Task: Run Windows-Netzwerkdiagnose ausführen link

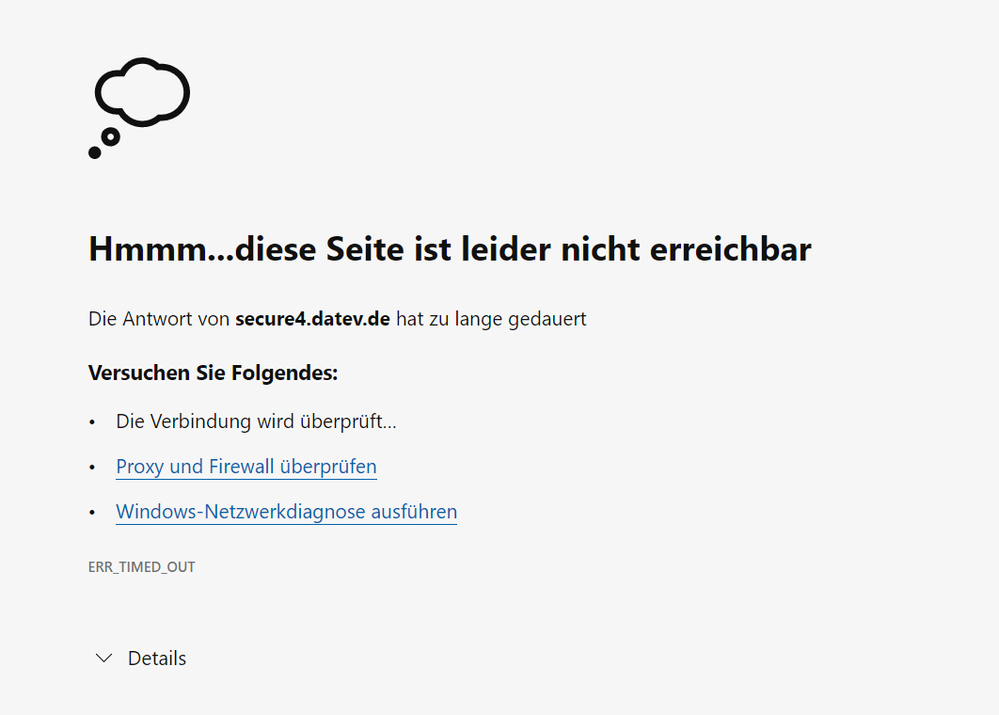Action: (x=286, y=512)
